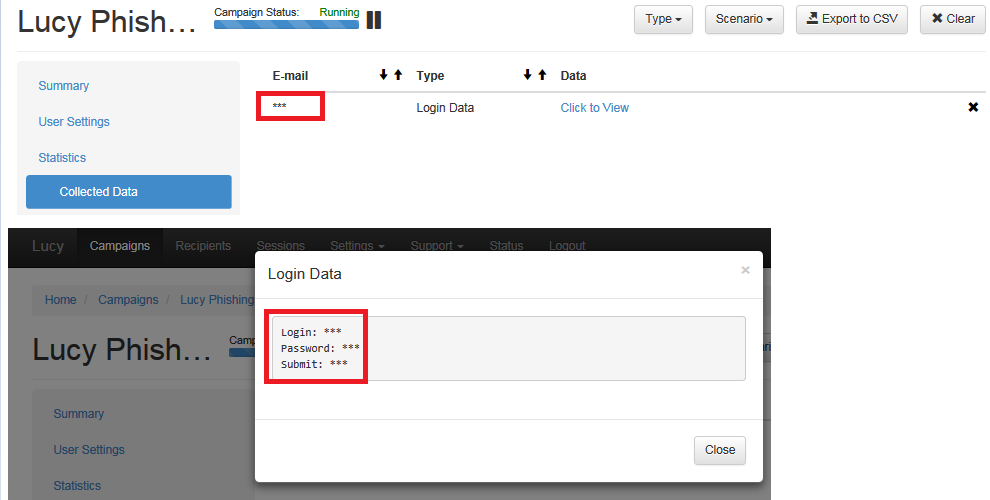This screenshot has height=500, width=990.
Task: Click the Login Data type cell
Action: click(x=445, y=108)
